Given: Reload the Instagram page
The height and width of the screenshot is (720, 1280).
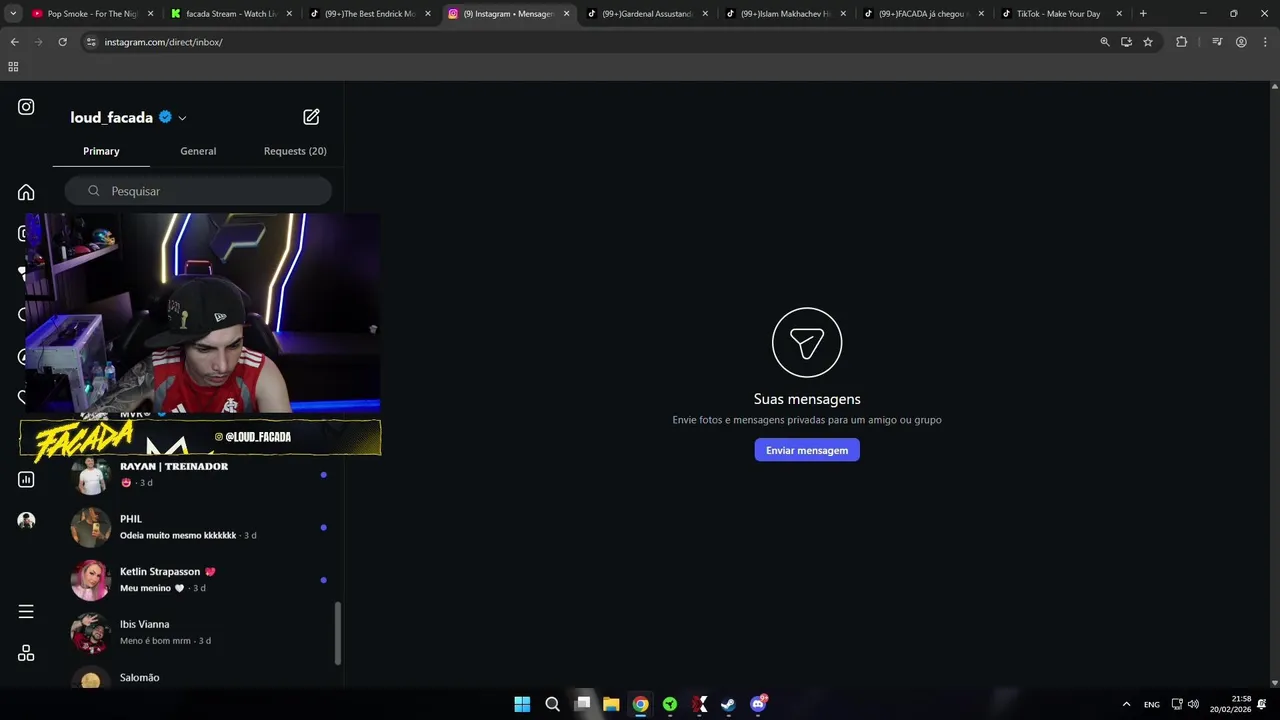Looking at the screenshot, I should 62,42.
